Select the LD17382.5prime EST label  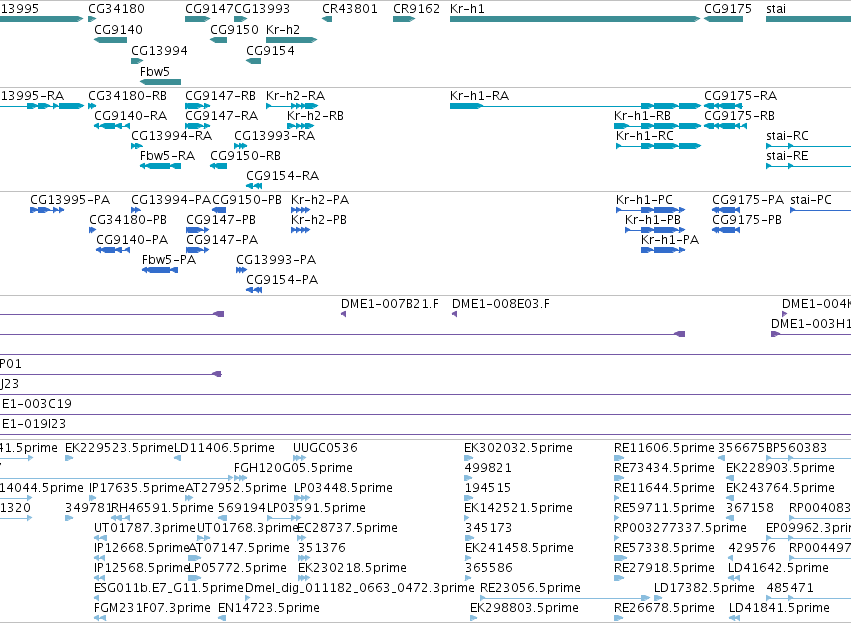pyautogui.click(x=704, y=588)
